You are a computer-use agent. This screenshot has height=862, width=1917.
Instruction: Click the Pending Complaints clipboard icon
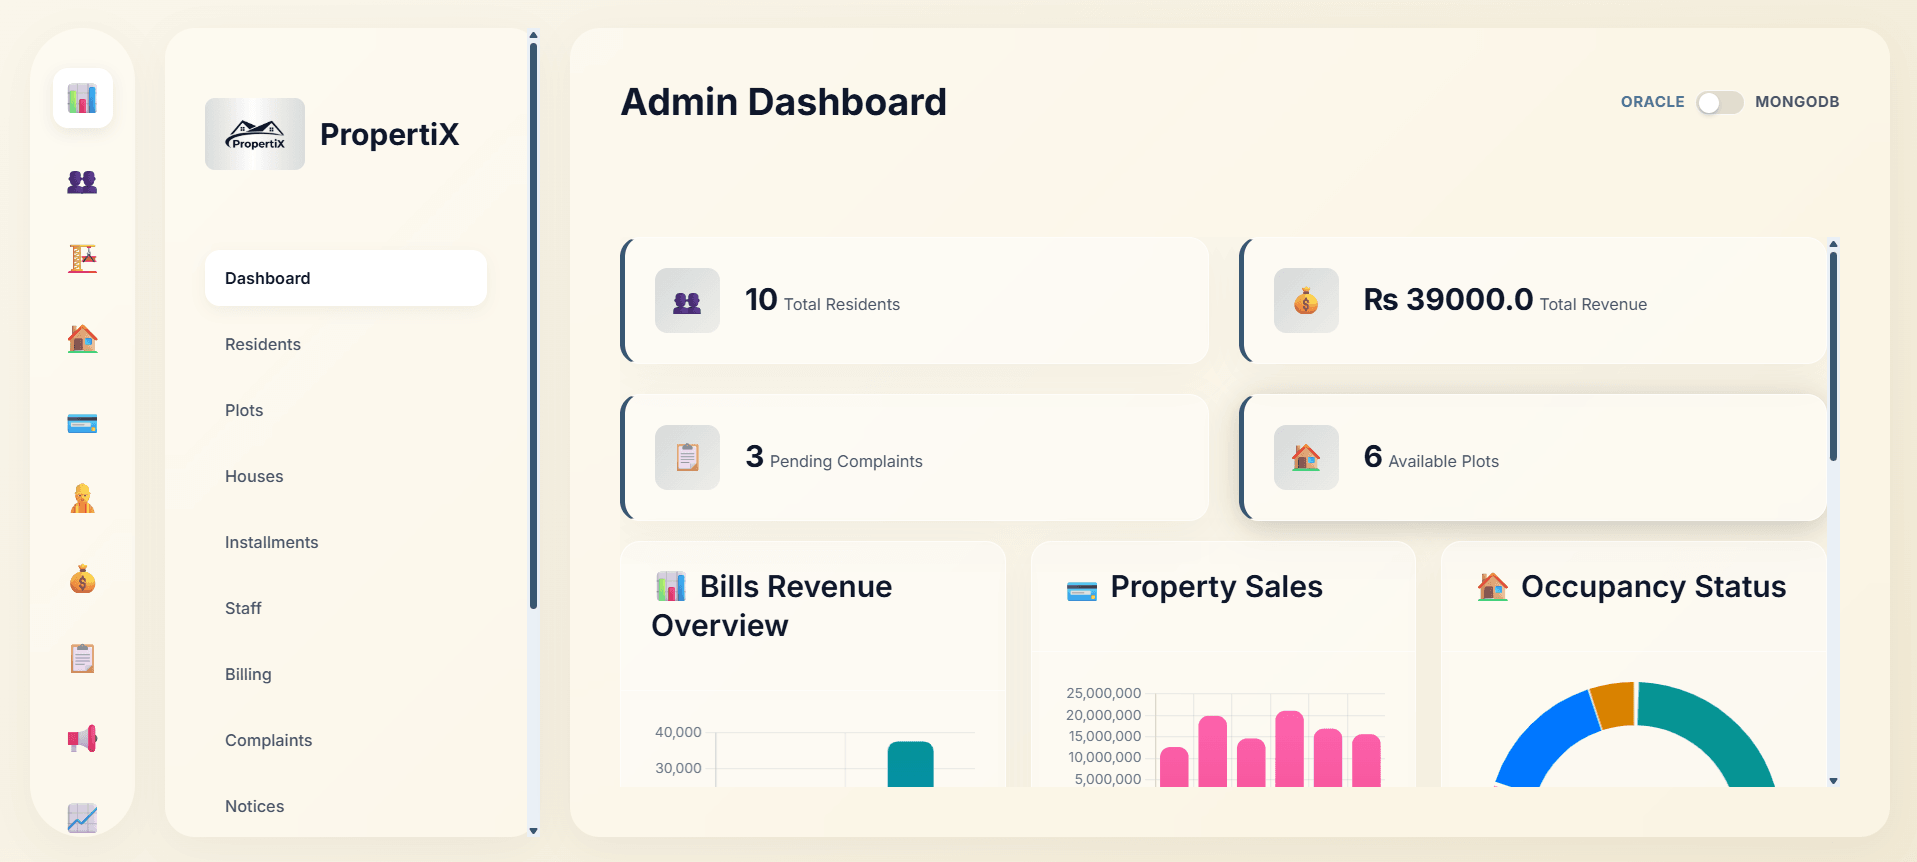[x=687, y=458]
